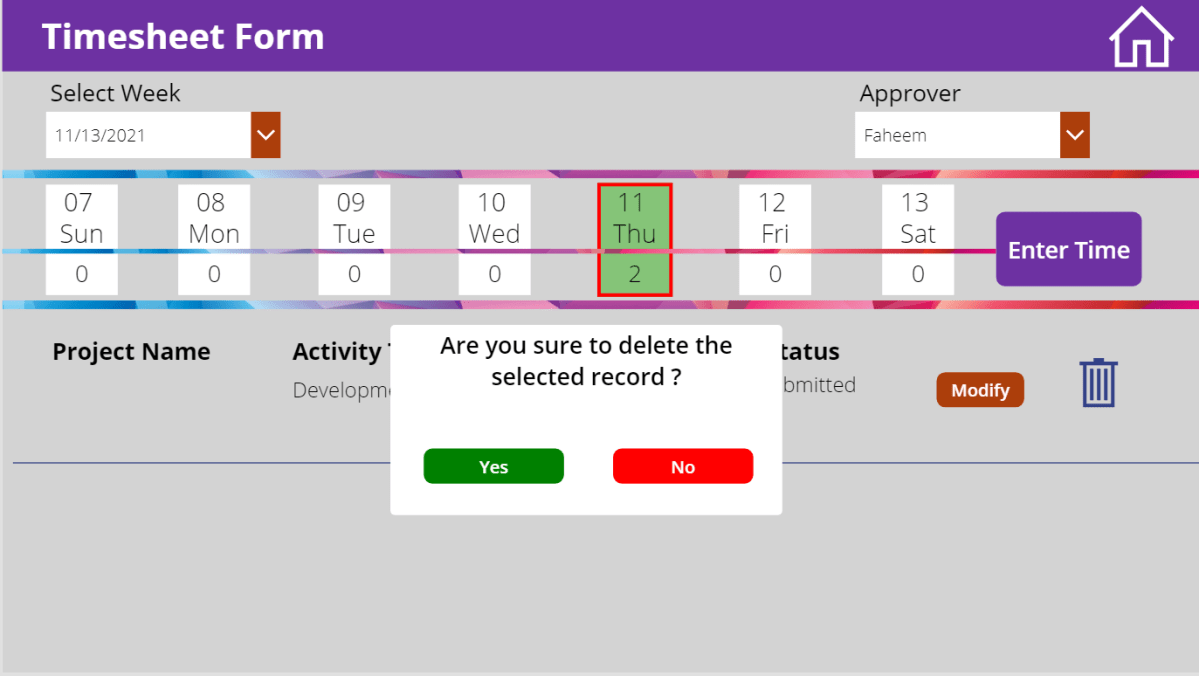Confirm deletion by clicking Yes

tap(493, 466)
